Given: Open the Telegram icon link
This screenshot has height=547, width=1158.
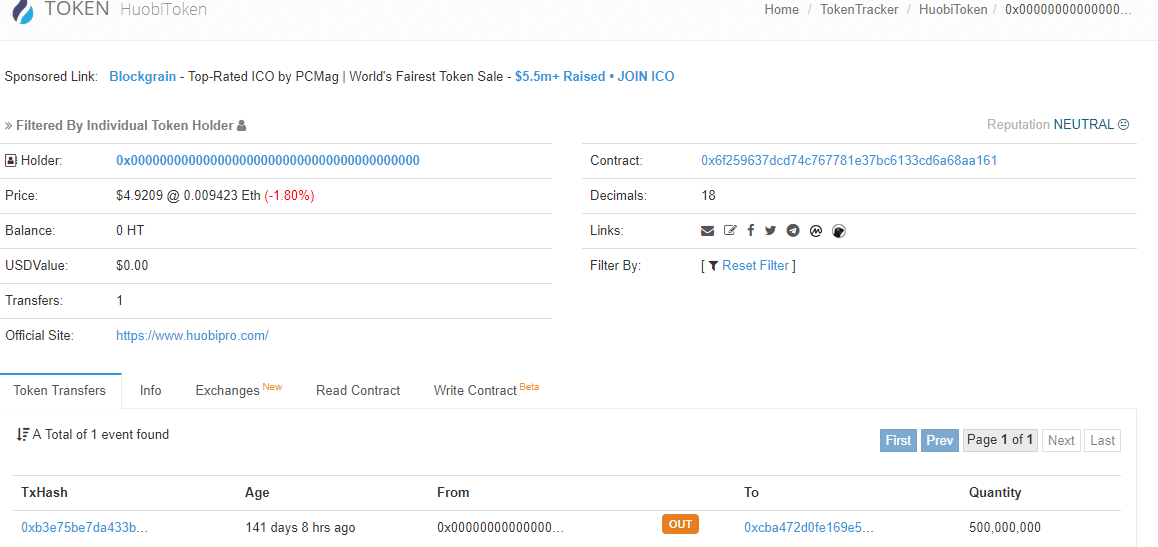Looking at the screenshot, I should click(x=793, y=230).
